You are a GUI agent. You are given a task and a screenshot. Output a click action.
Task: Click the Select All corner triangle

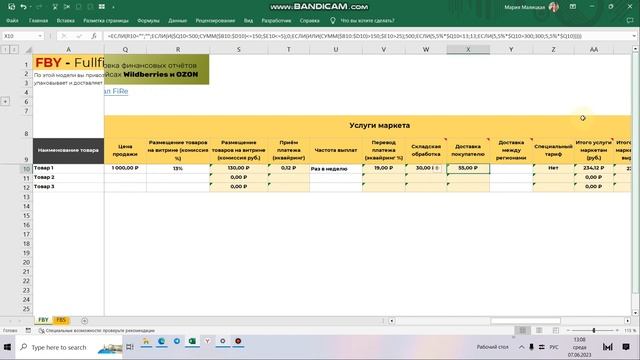click(28, 49)
